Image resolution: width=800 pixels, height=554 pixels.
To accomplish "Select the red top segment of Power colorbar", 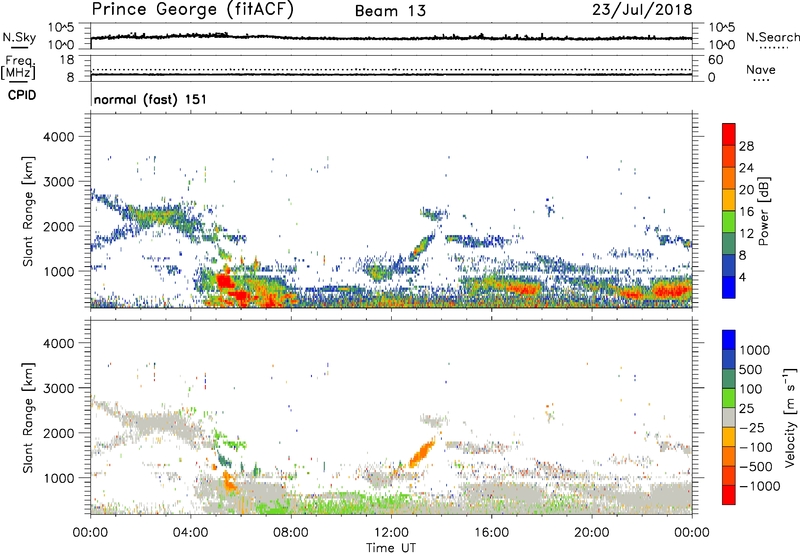I will tap(729, 135).
